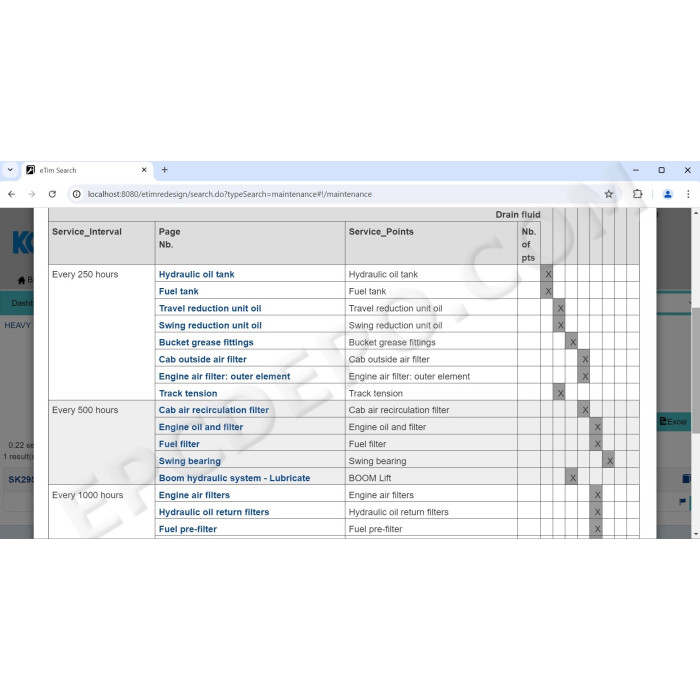Click the BOOM Lift service point cell

(431, 478)
